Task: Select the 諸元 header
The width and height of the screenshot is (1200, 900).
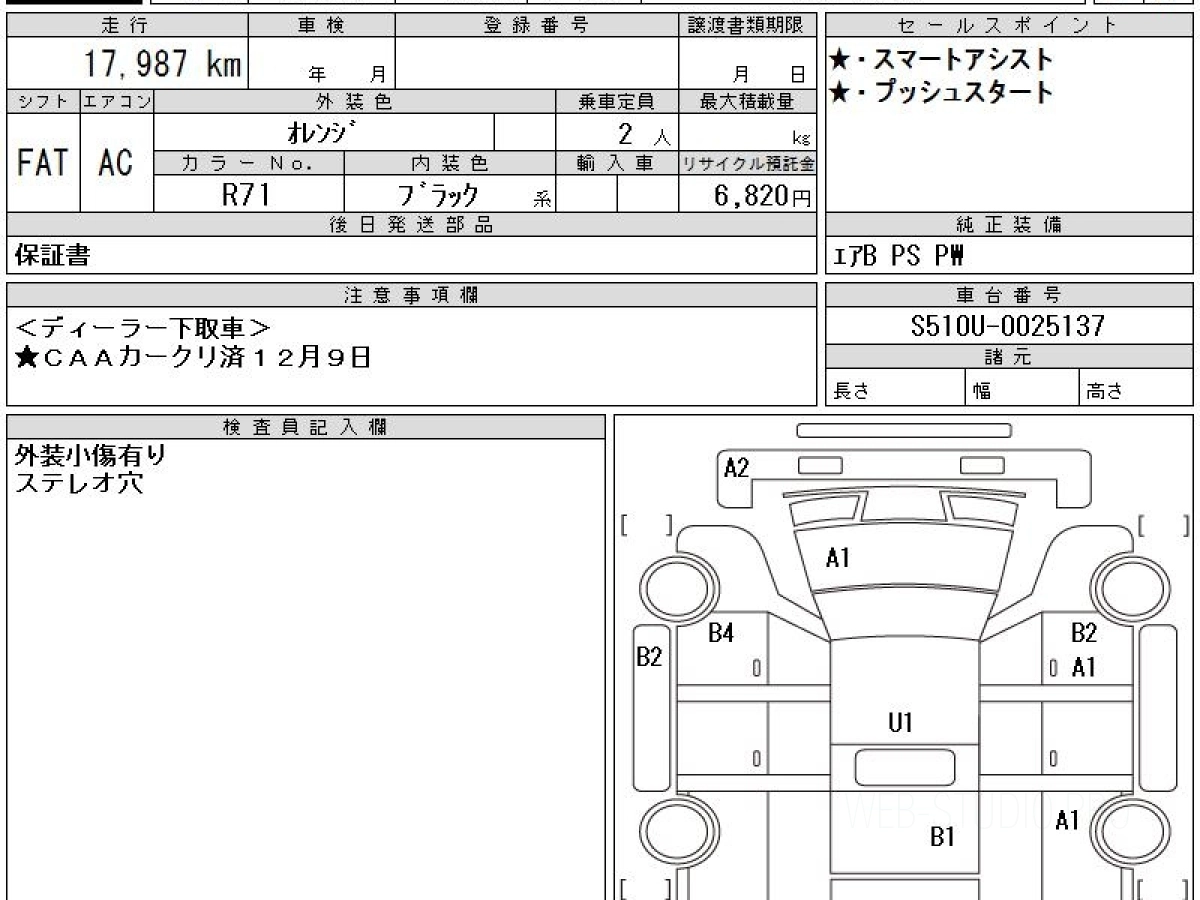Action: [x=1009, y=357]
